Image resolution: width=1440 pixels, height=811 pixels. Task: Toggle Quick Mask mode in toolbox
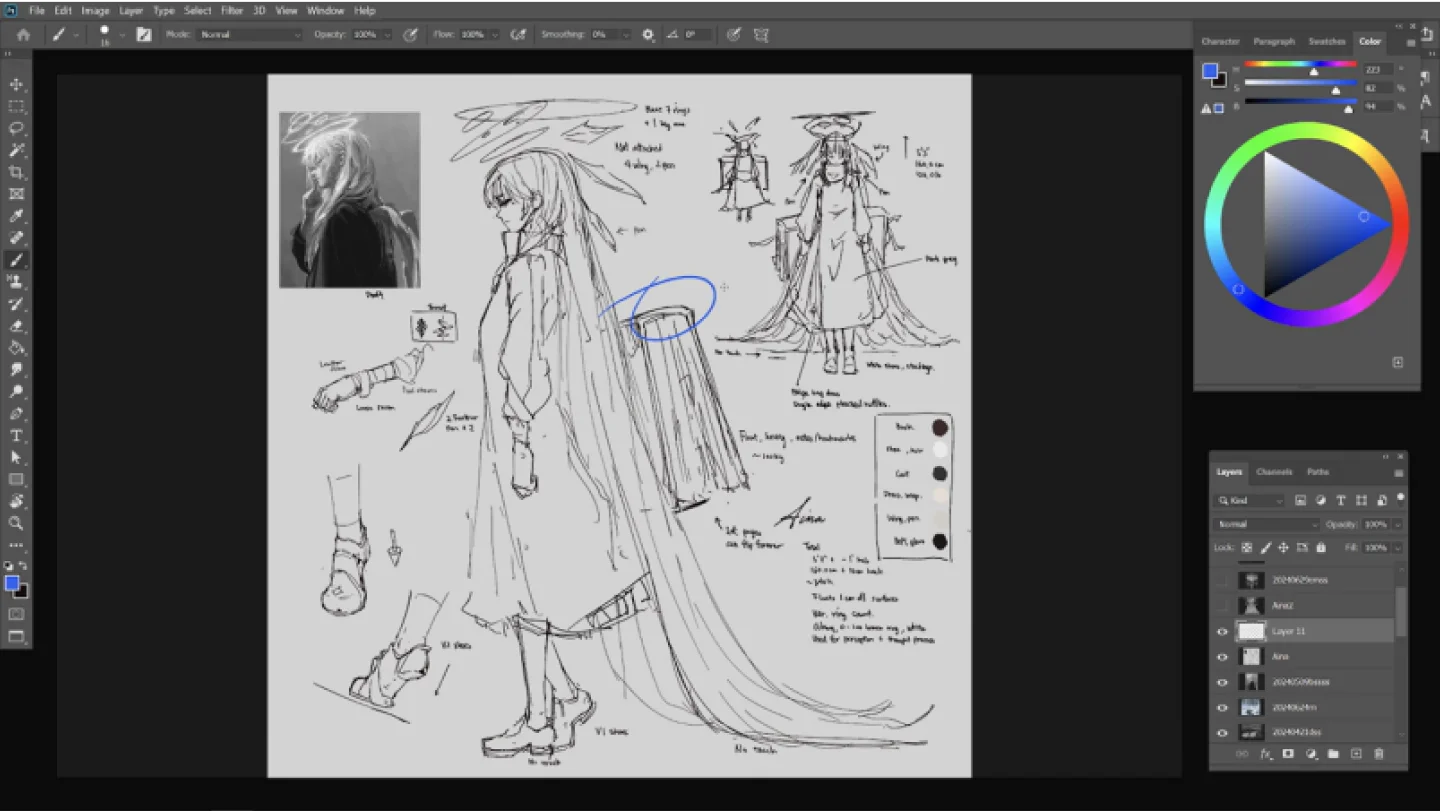coord(16,614)
